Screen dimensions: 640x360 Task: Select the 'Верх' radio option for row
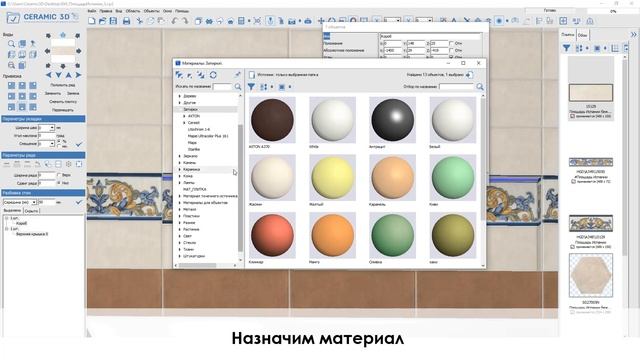[x=59, y=175]
